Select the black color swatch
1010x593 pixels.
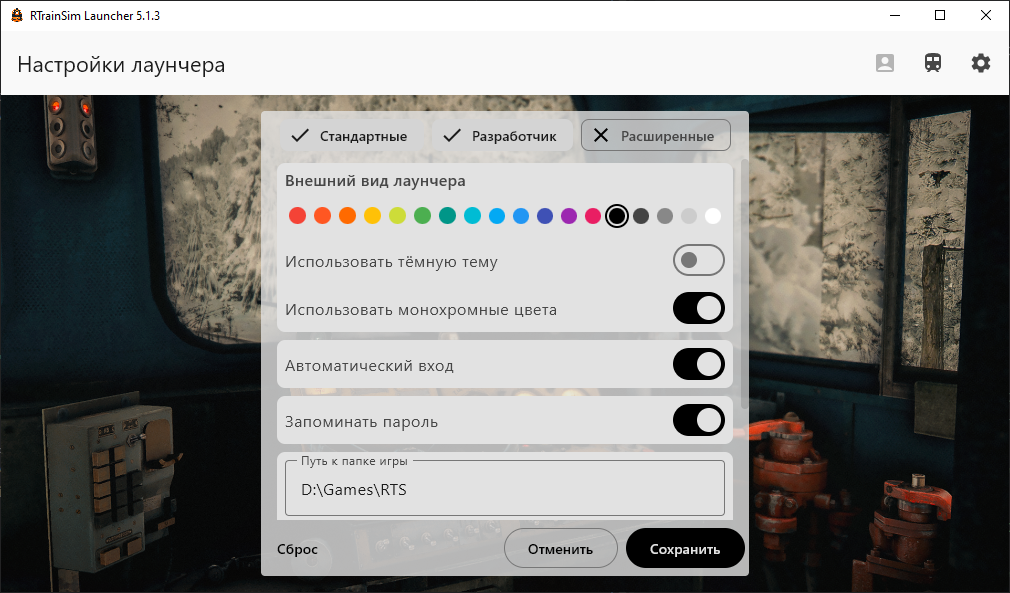[x=616, y=216]
